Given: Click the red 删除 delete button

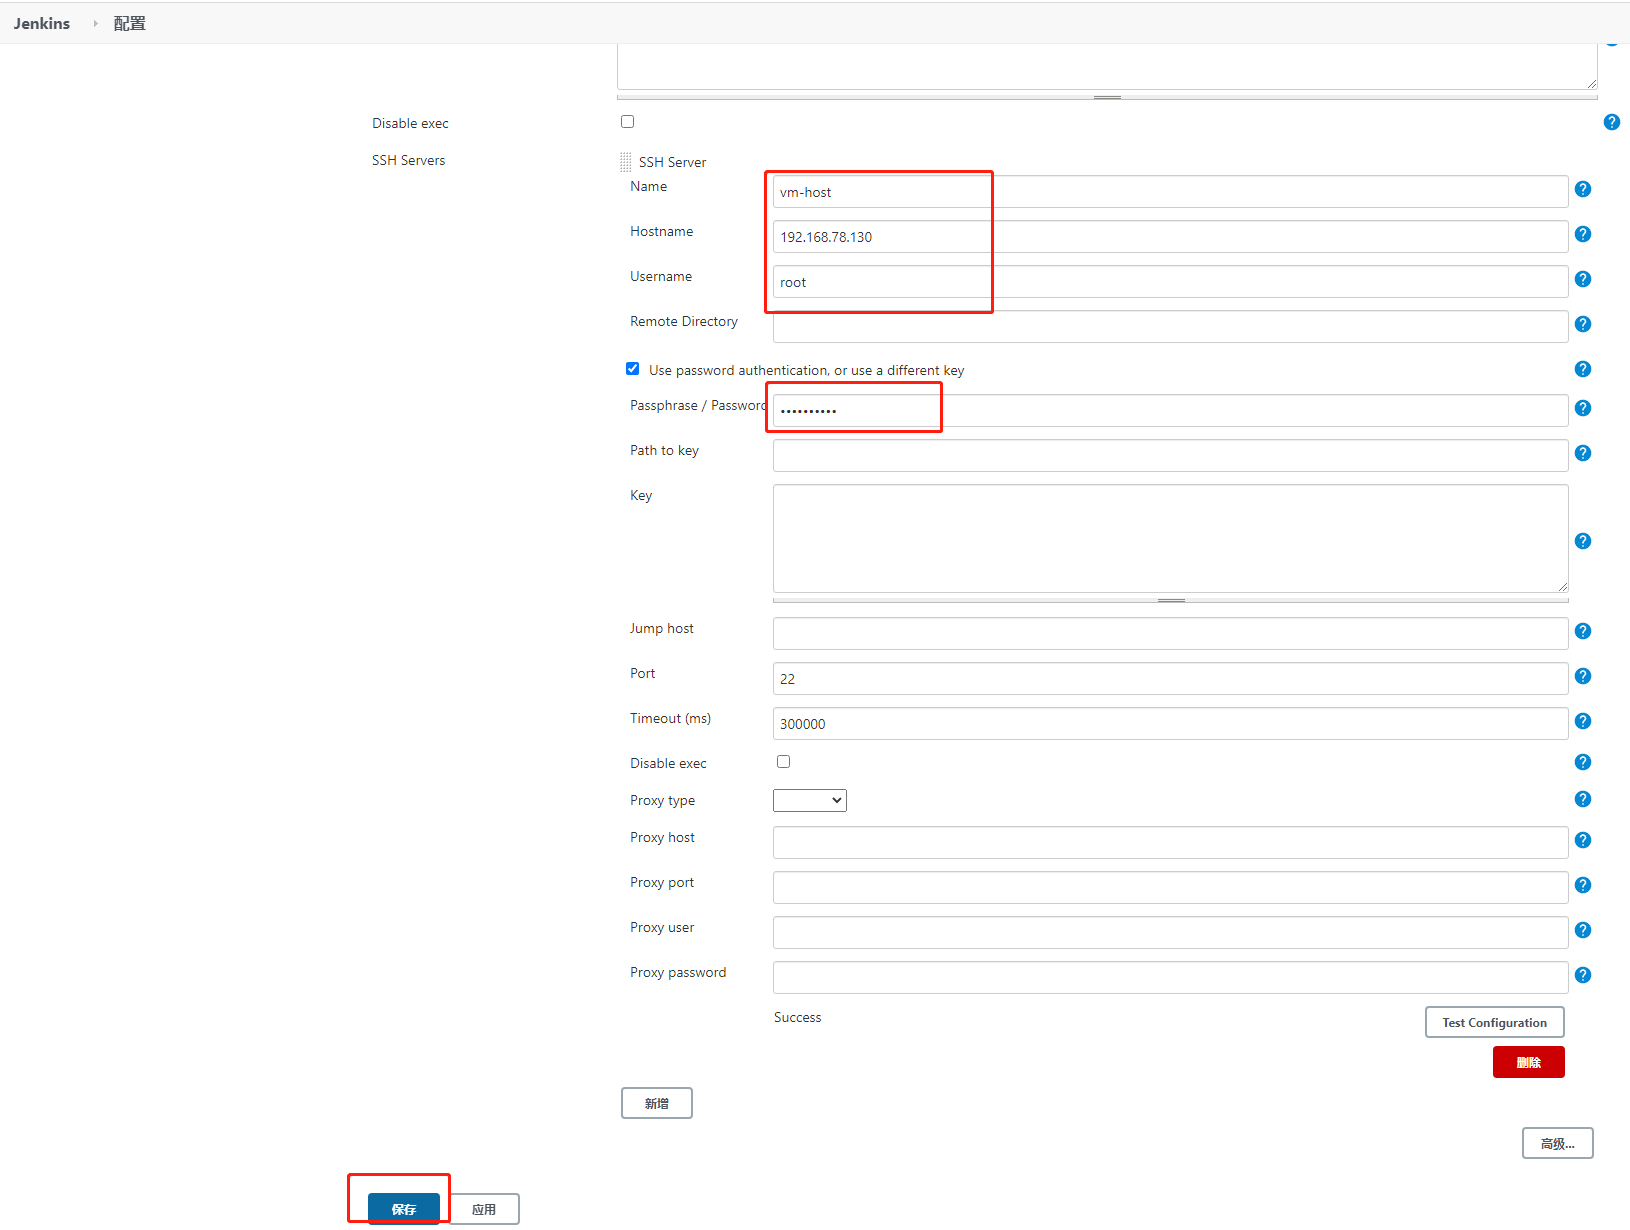Looking at the screenshot, I should pos(1528,1062).
